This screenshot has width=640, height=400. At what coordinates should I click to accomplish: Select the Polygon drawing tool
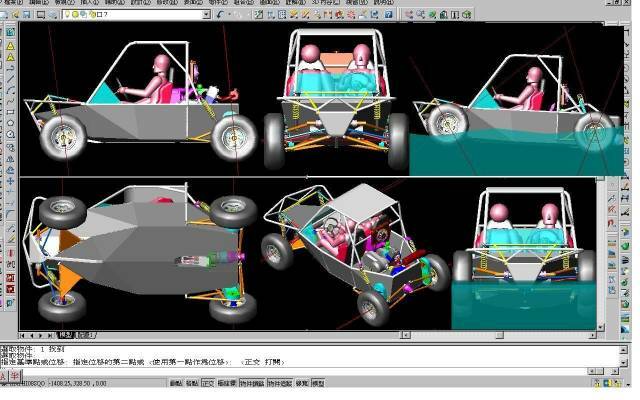10,123
